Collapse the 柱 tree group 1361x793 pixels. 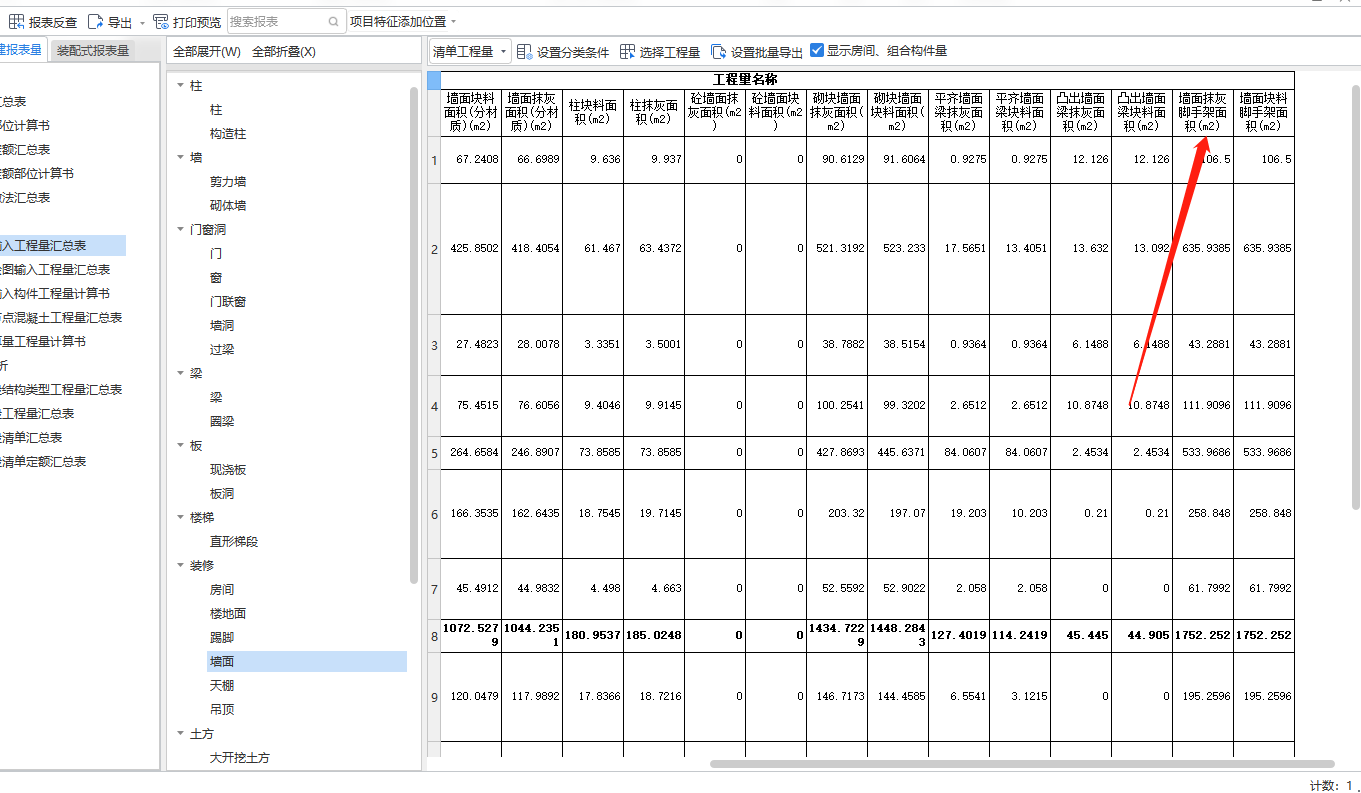tap(179, 86)
